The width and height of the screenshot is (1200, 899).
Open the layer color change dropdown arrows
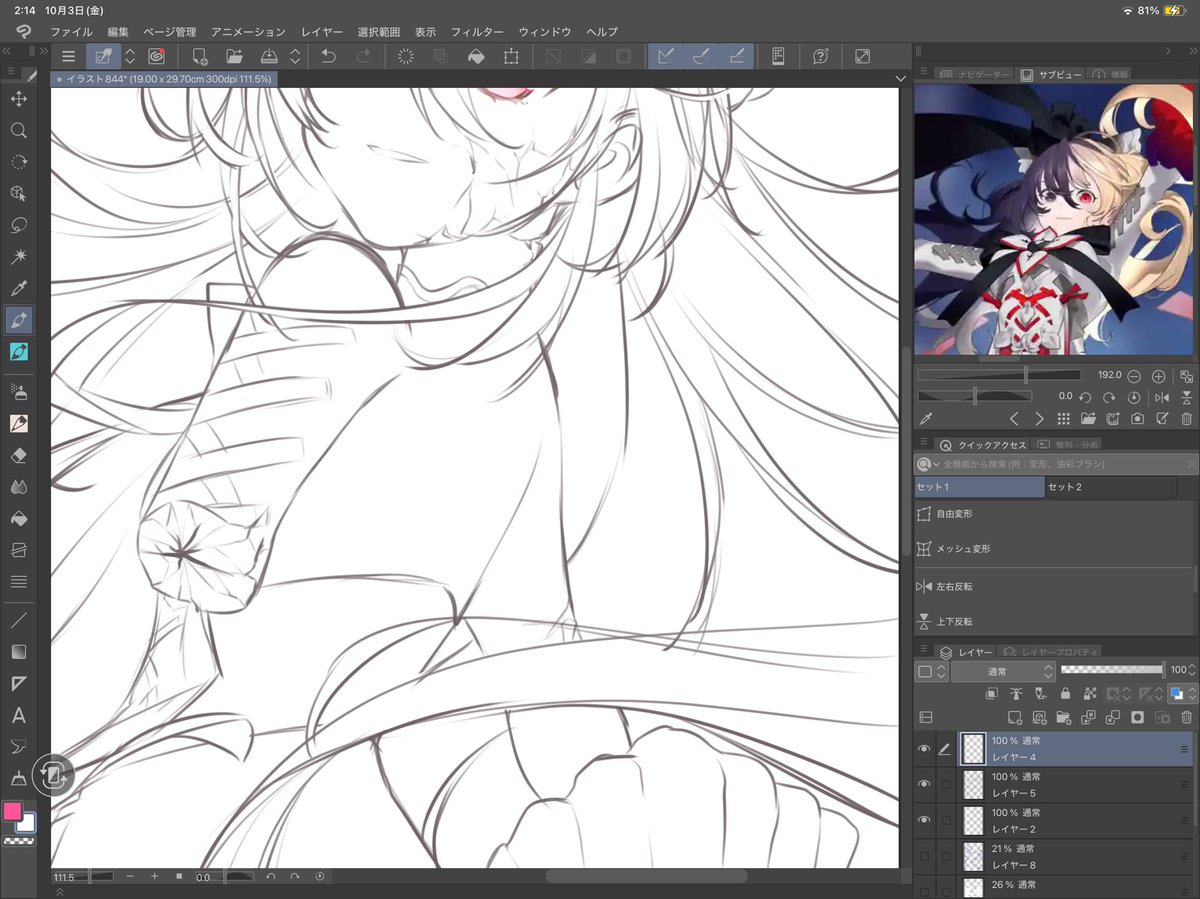(x=1191, y=693)
